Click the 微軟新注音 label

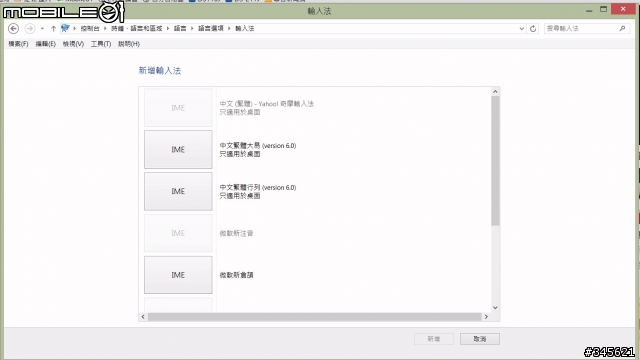pos(236,233)
